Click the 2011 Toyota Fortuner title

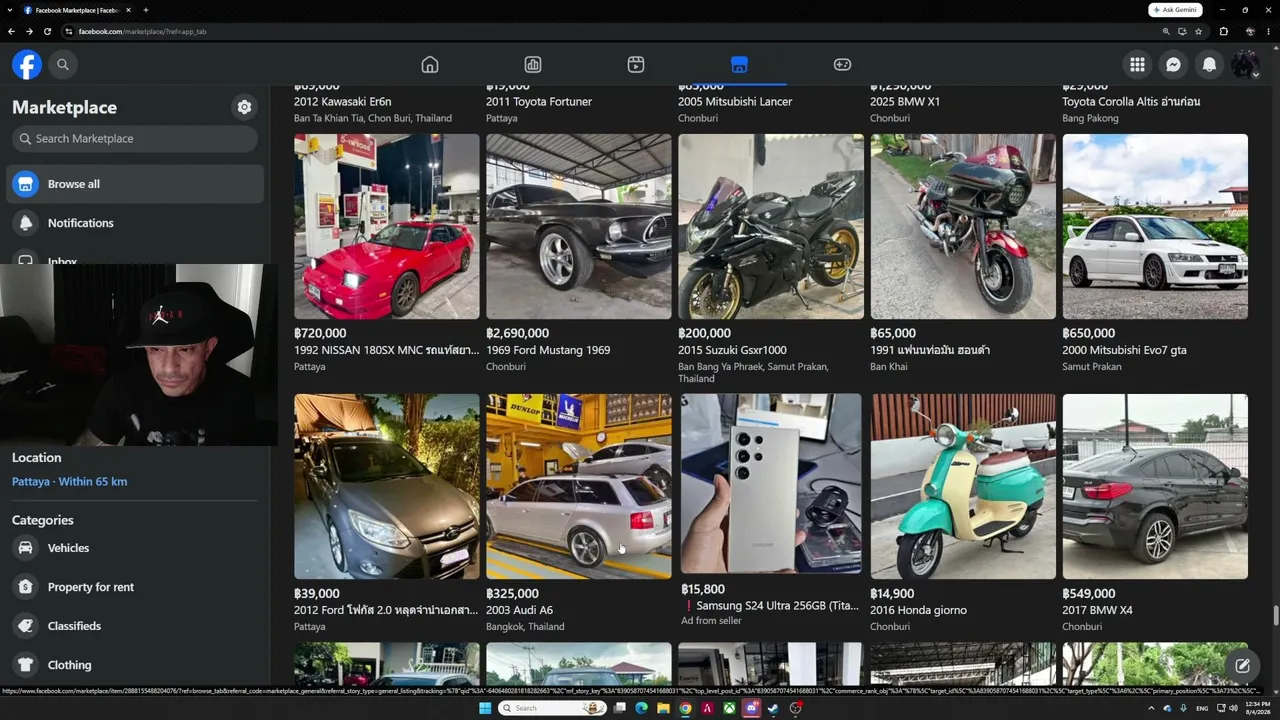point(539,102)
